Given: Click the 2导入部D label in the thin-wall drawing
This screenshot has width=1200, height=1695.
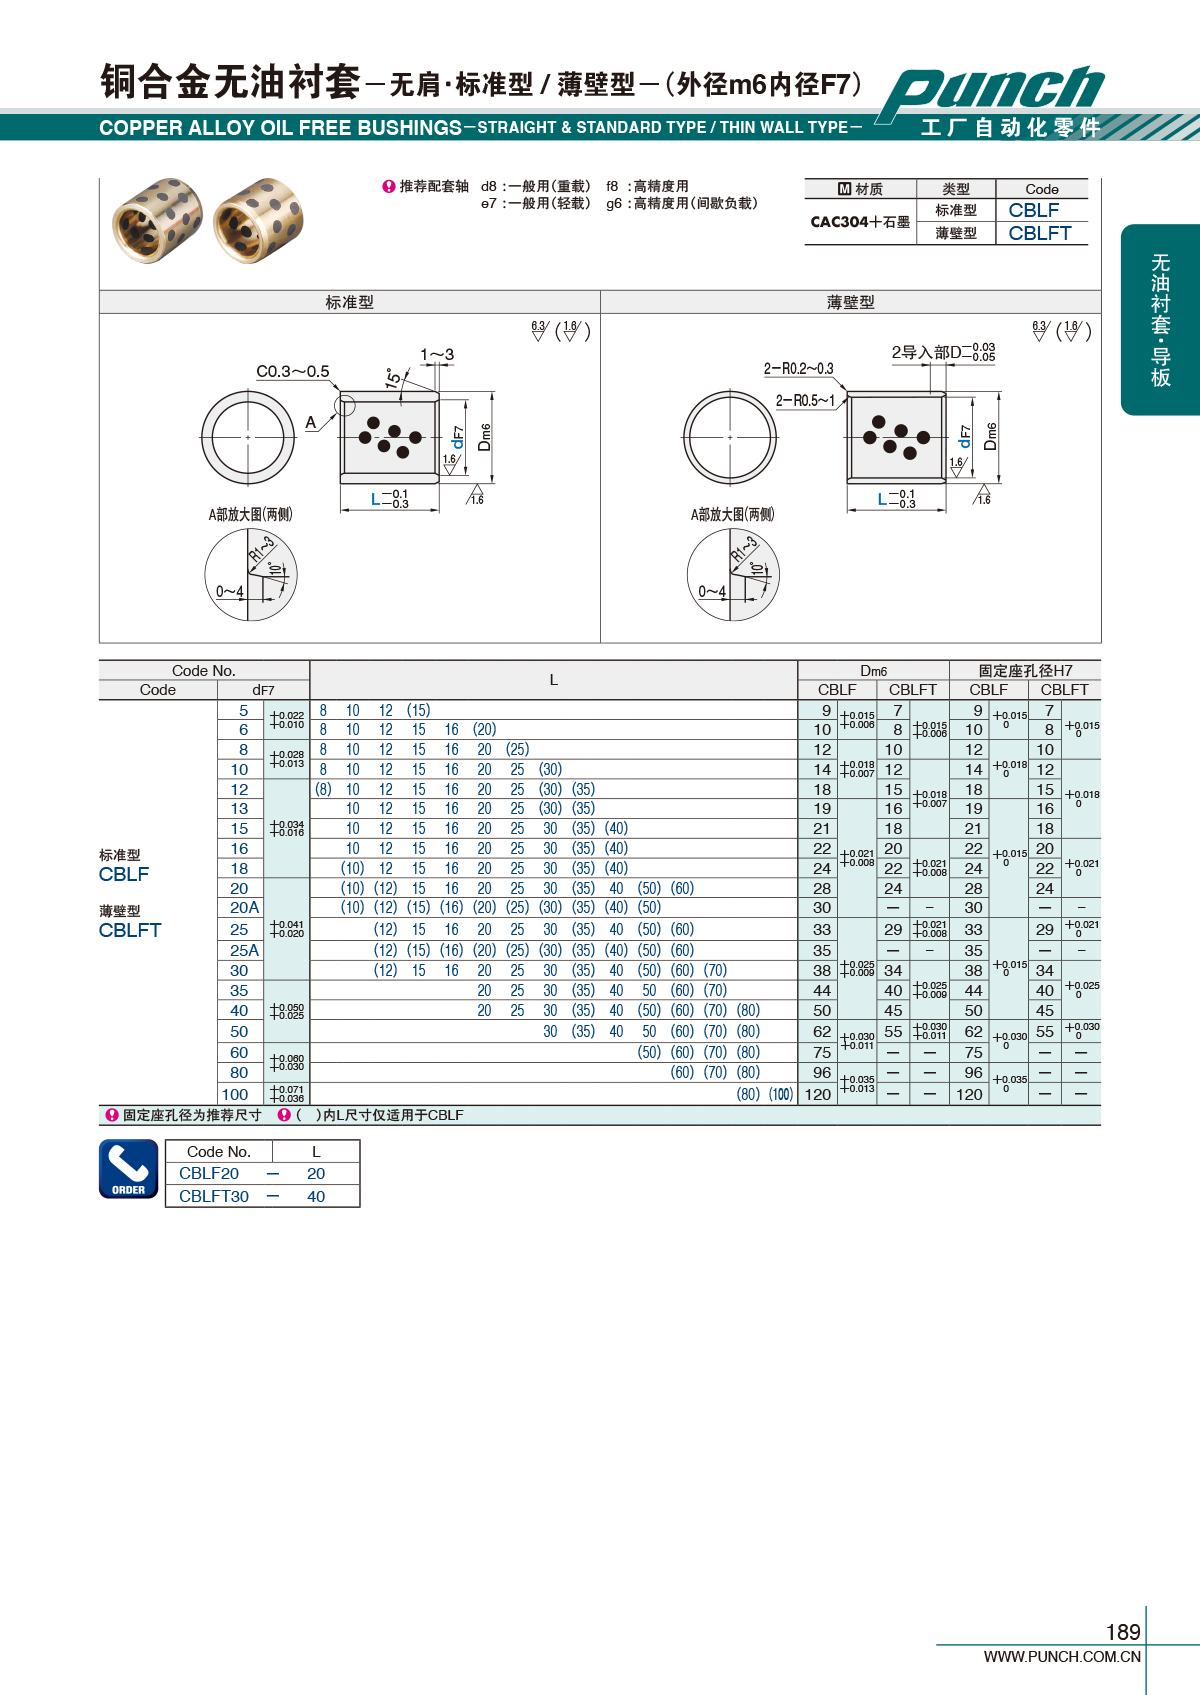Looking at the screenshot, I should [x=943, y=352].
